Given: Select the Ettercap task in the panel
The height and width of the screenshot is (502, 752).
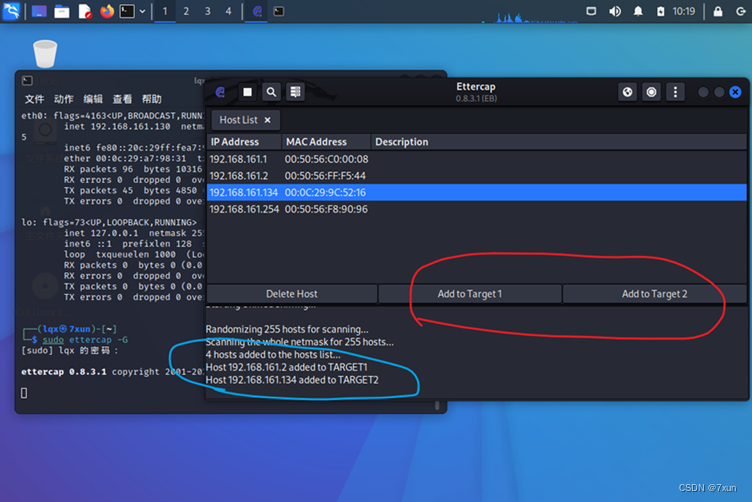Looking at the screenshot, I should 258,11.
